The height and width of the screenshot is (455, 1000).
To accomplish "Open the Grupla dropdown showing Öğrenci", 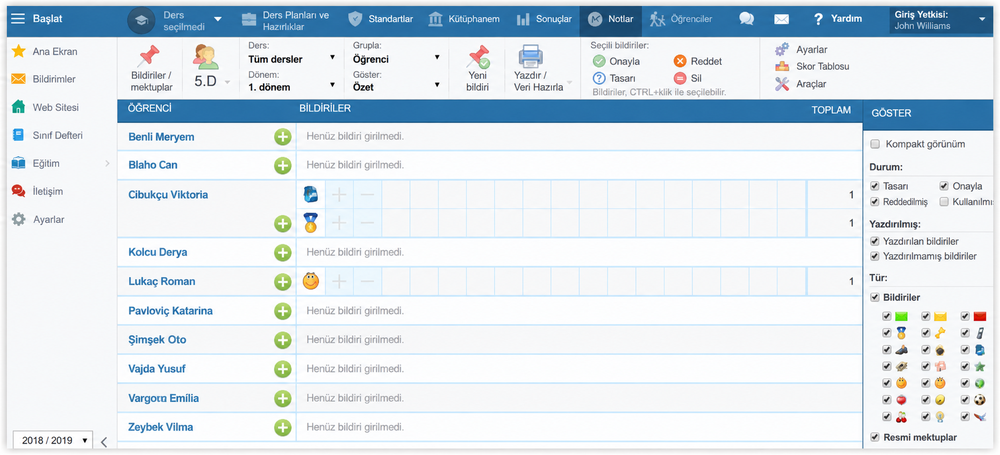I will click(x=396, y=59).
